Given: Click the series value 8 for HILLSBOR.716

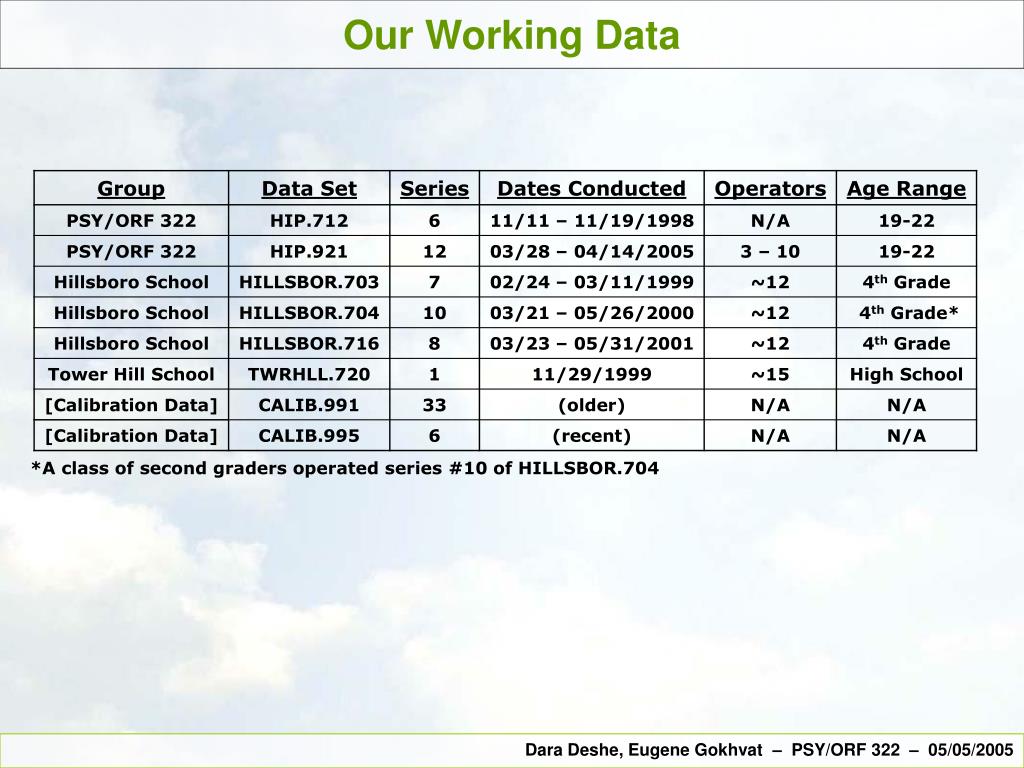Looking at the screenshot, I should point(434,344).
